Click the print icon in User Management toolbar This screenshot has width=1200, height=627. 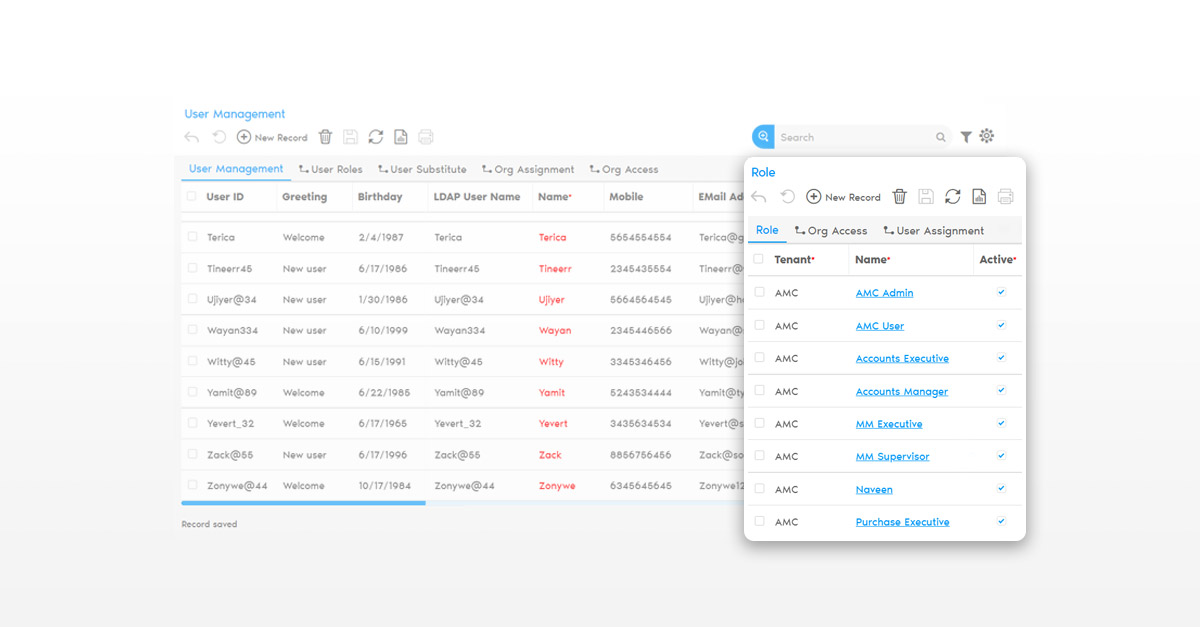pos(426,137)
